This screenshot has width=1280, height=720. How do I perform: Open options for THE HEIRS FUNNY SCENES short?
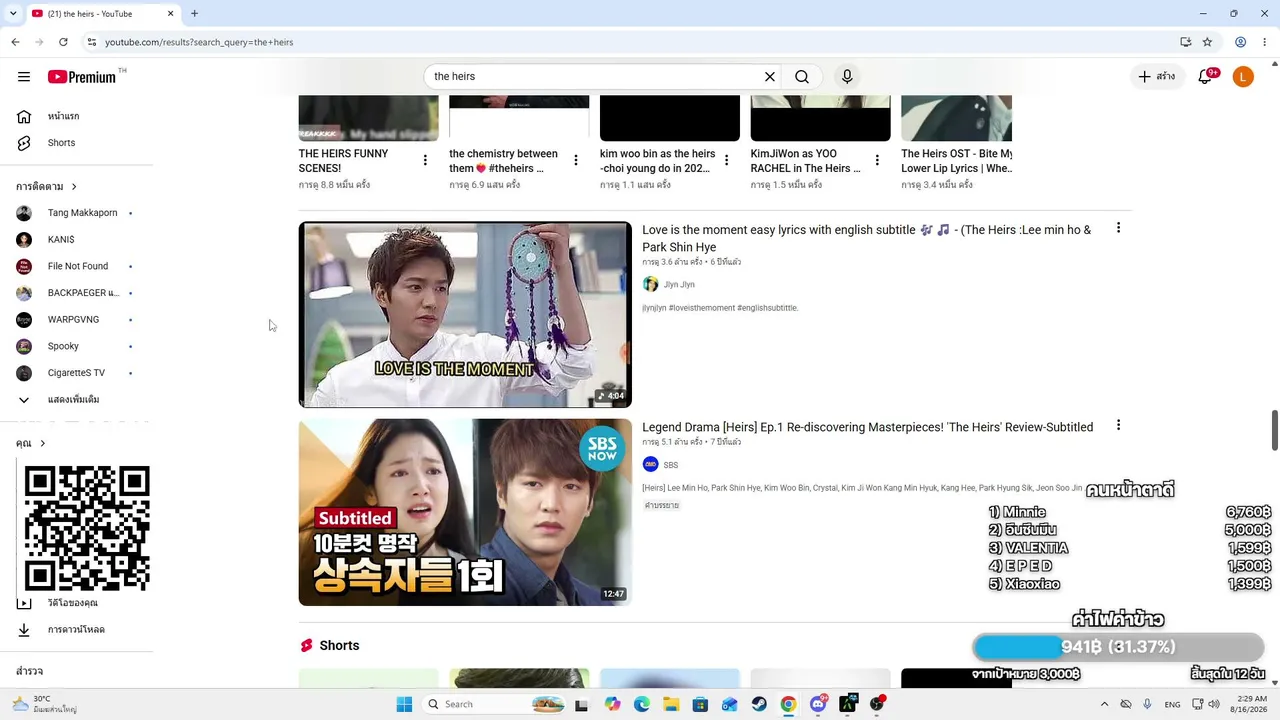pos(425,160)
